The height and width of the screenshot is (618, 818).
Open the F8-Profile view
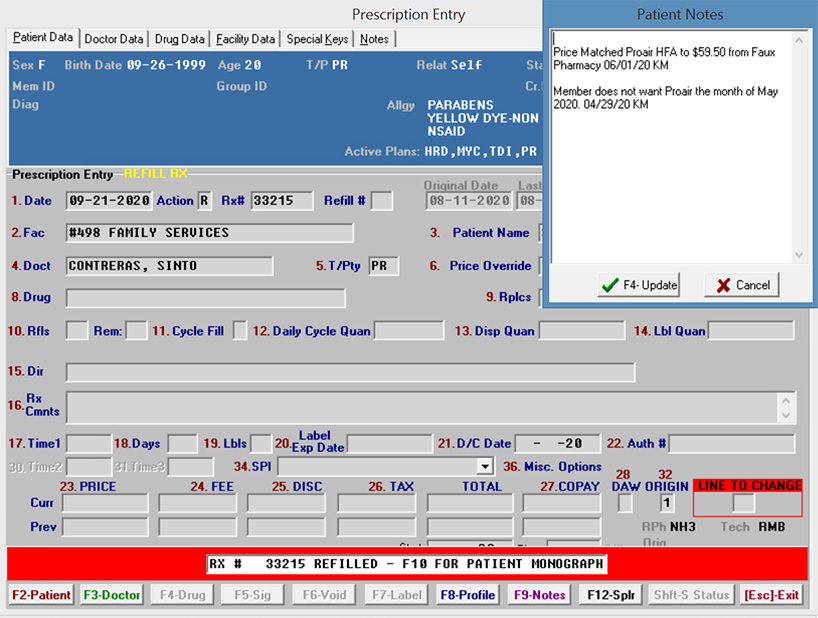coord(468,595)
